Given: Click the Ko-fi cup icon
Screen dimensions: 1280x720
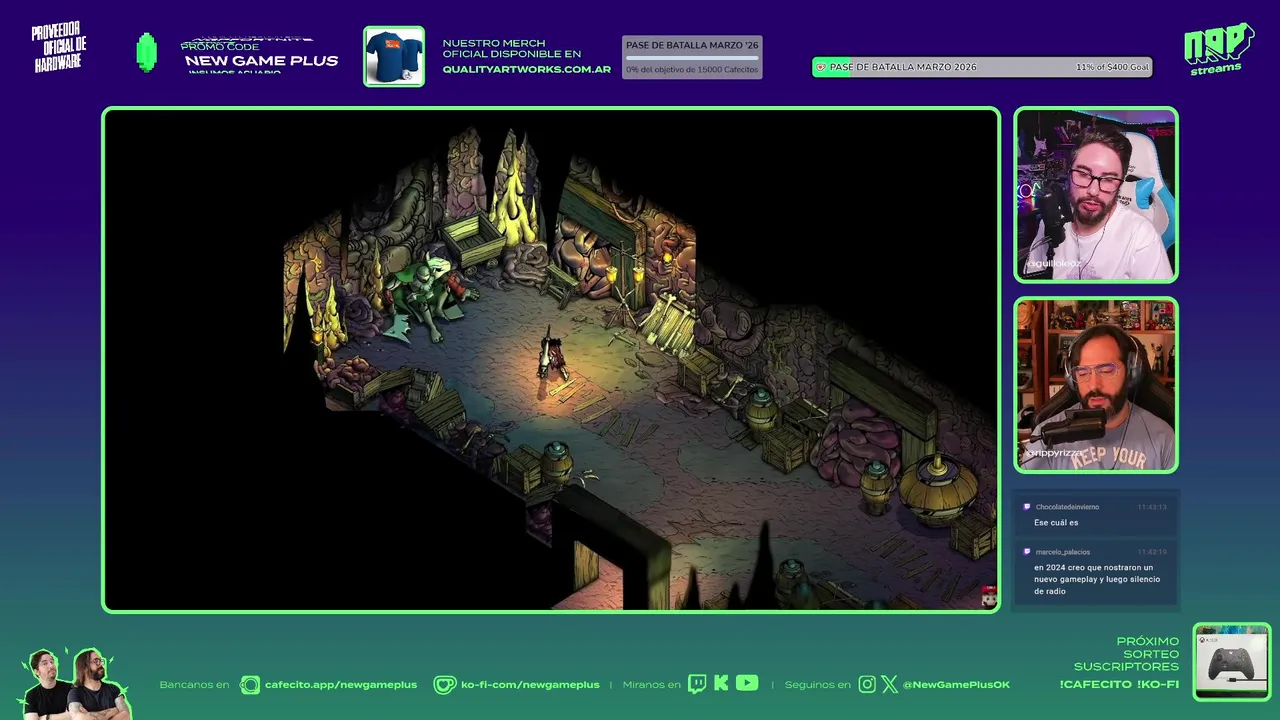Looking at the screenshot, I should tap(445, 685).
